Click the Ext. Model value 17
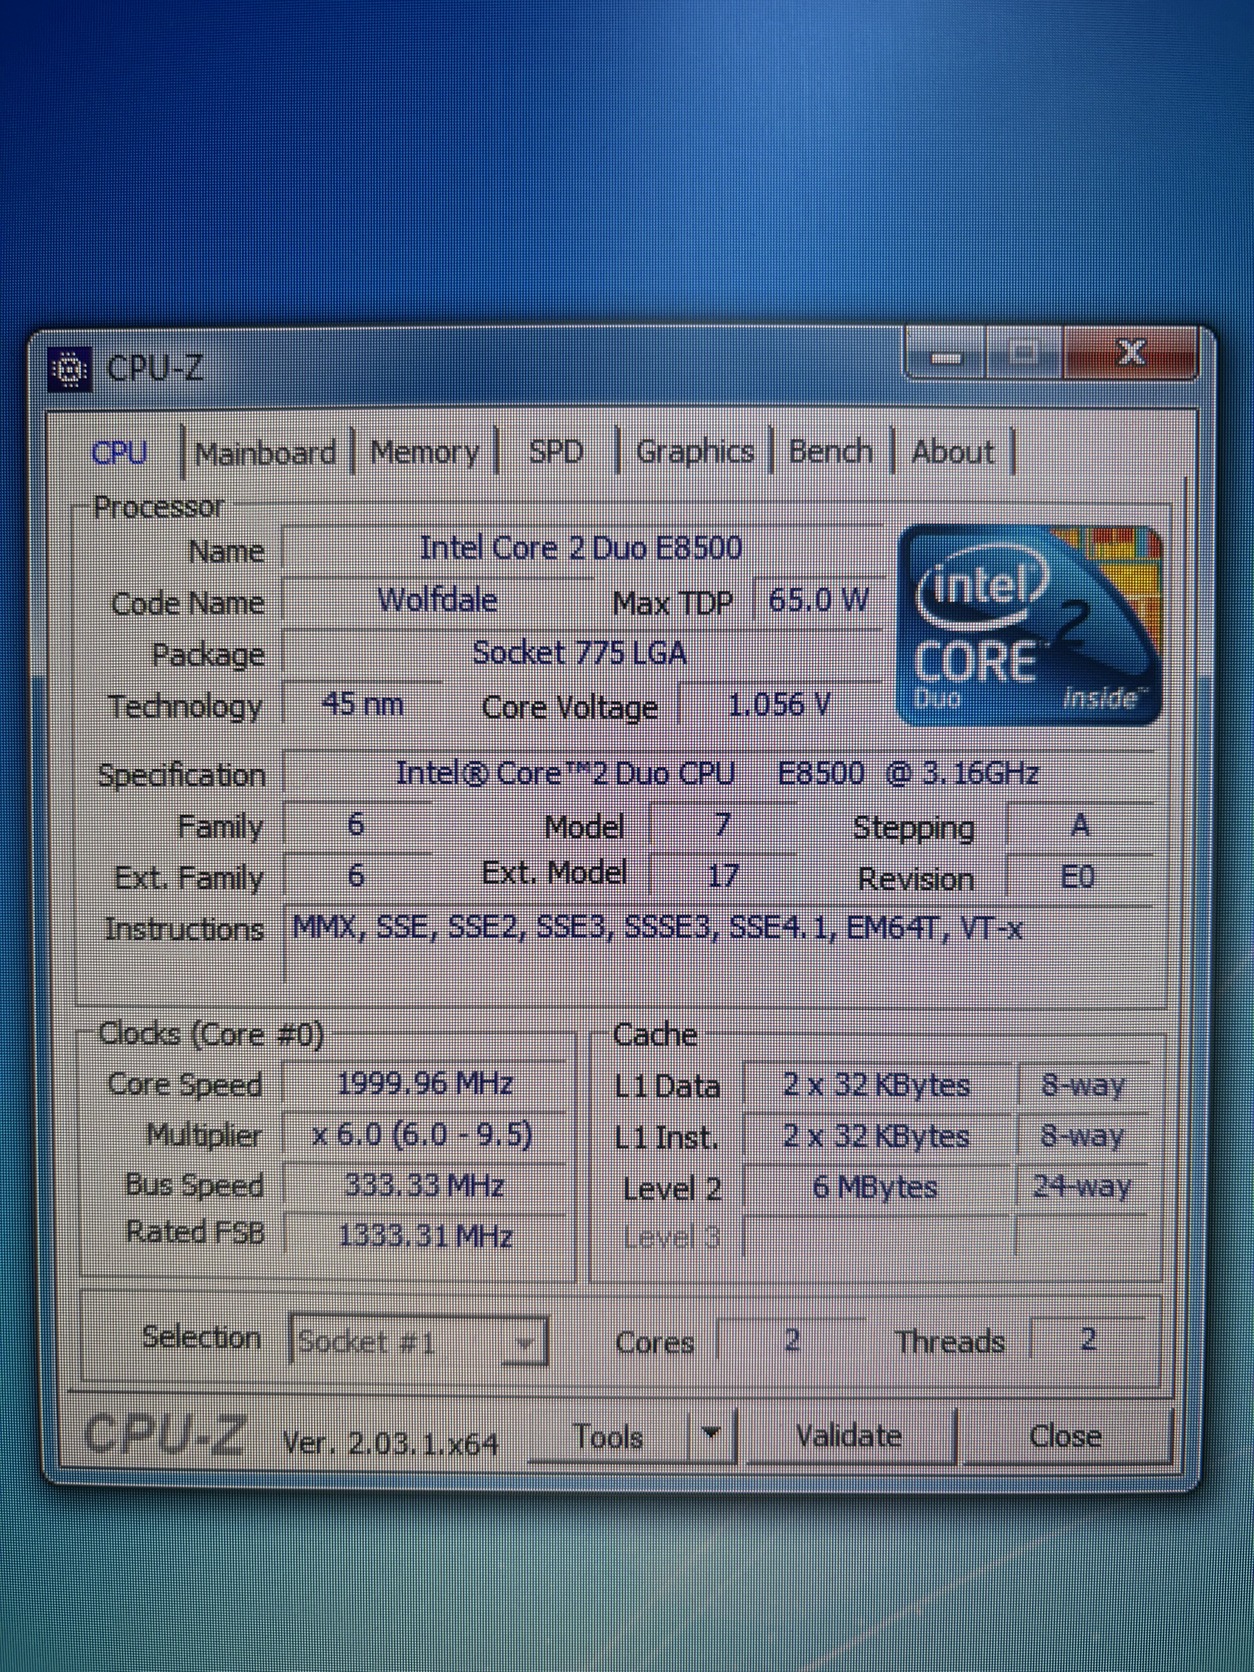The width and height of the screenshot is (1254, 1672). [722, 877]
